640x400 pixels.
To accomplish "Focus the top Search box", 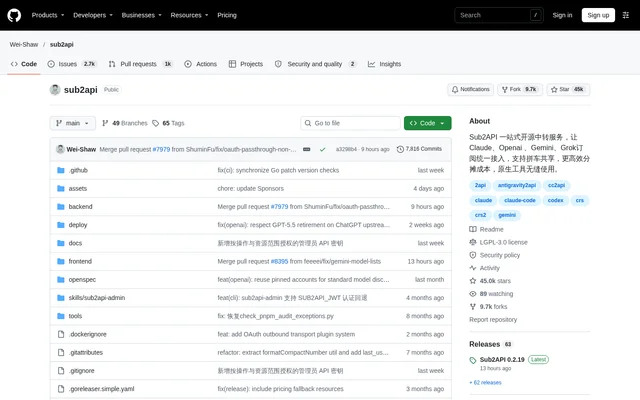I will coord(499,15).
